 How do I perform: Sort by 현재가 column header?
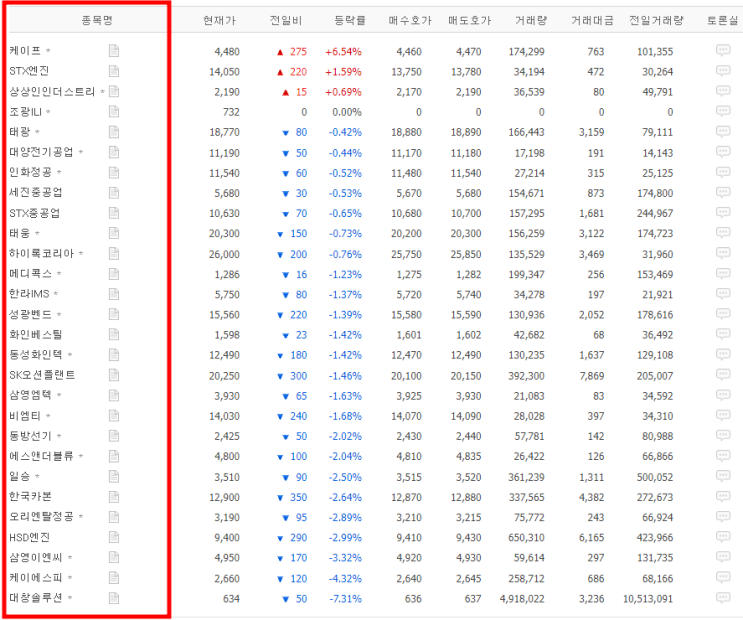pyautogui.click(x=219, y=20)
